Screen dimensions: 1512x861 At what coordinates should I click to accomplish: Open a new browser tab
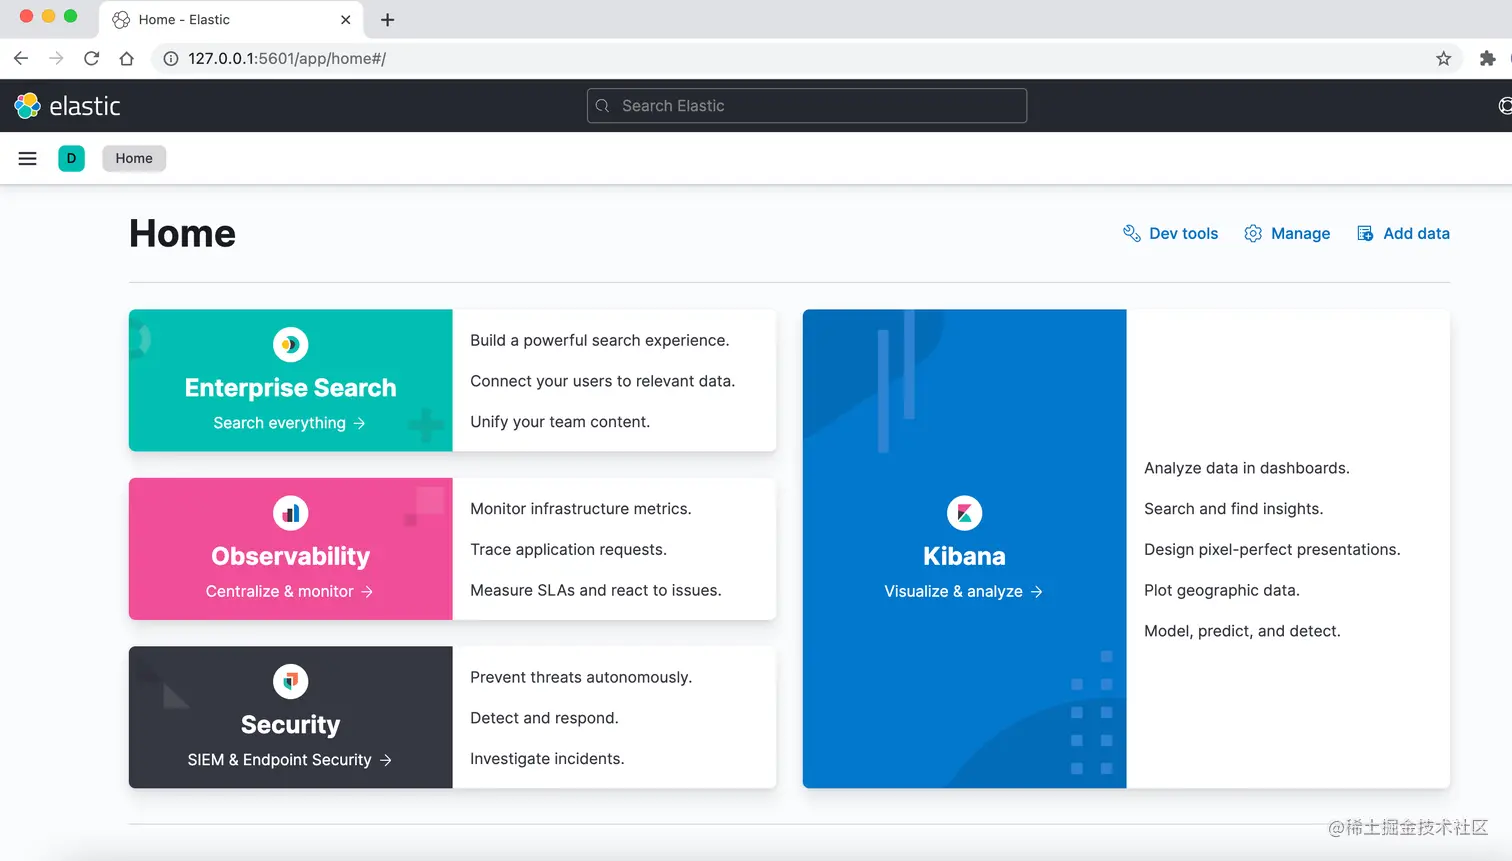pyautogui.click(x=388, y=20)
